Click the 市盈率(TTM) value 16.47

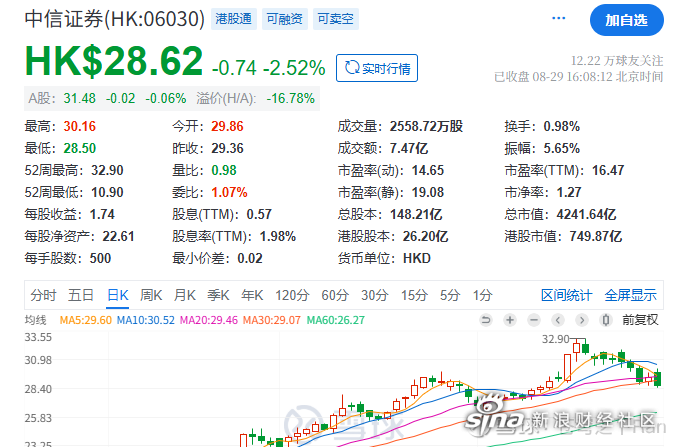coord(608,170)
